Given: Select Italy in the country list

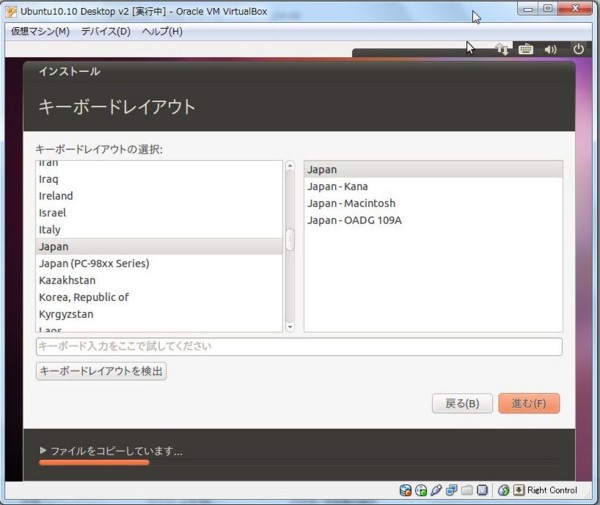Looking at the screenshot, I should click(159, 230).
